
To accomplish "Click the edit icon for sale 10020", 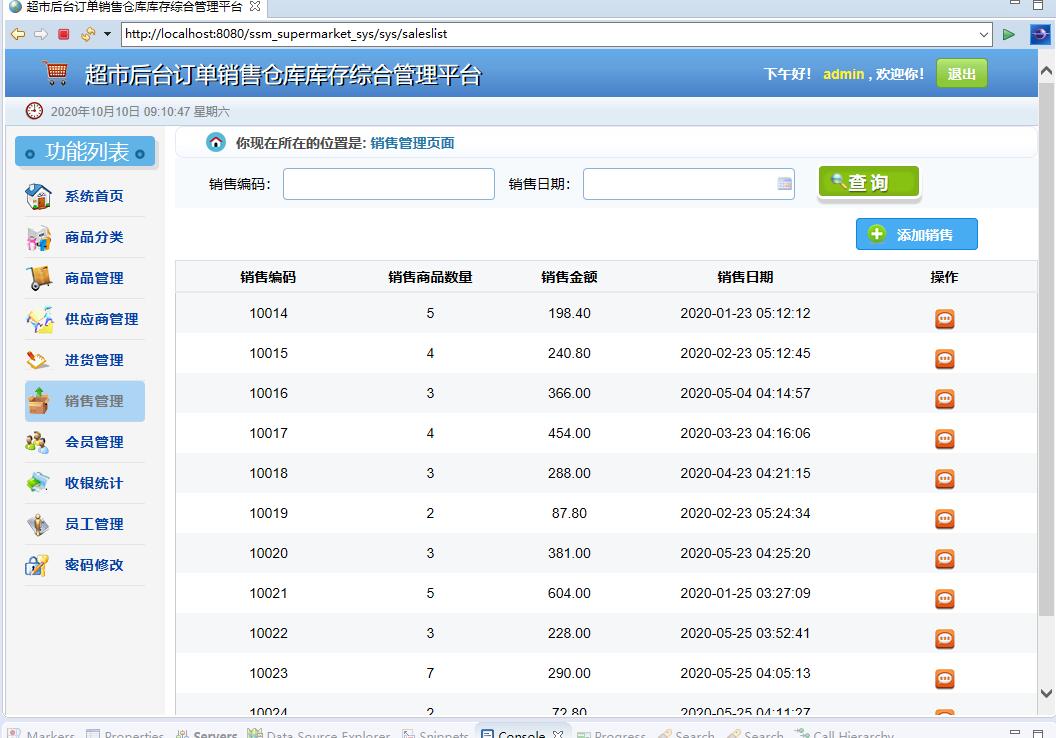I will point(944,559).
